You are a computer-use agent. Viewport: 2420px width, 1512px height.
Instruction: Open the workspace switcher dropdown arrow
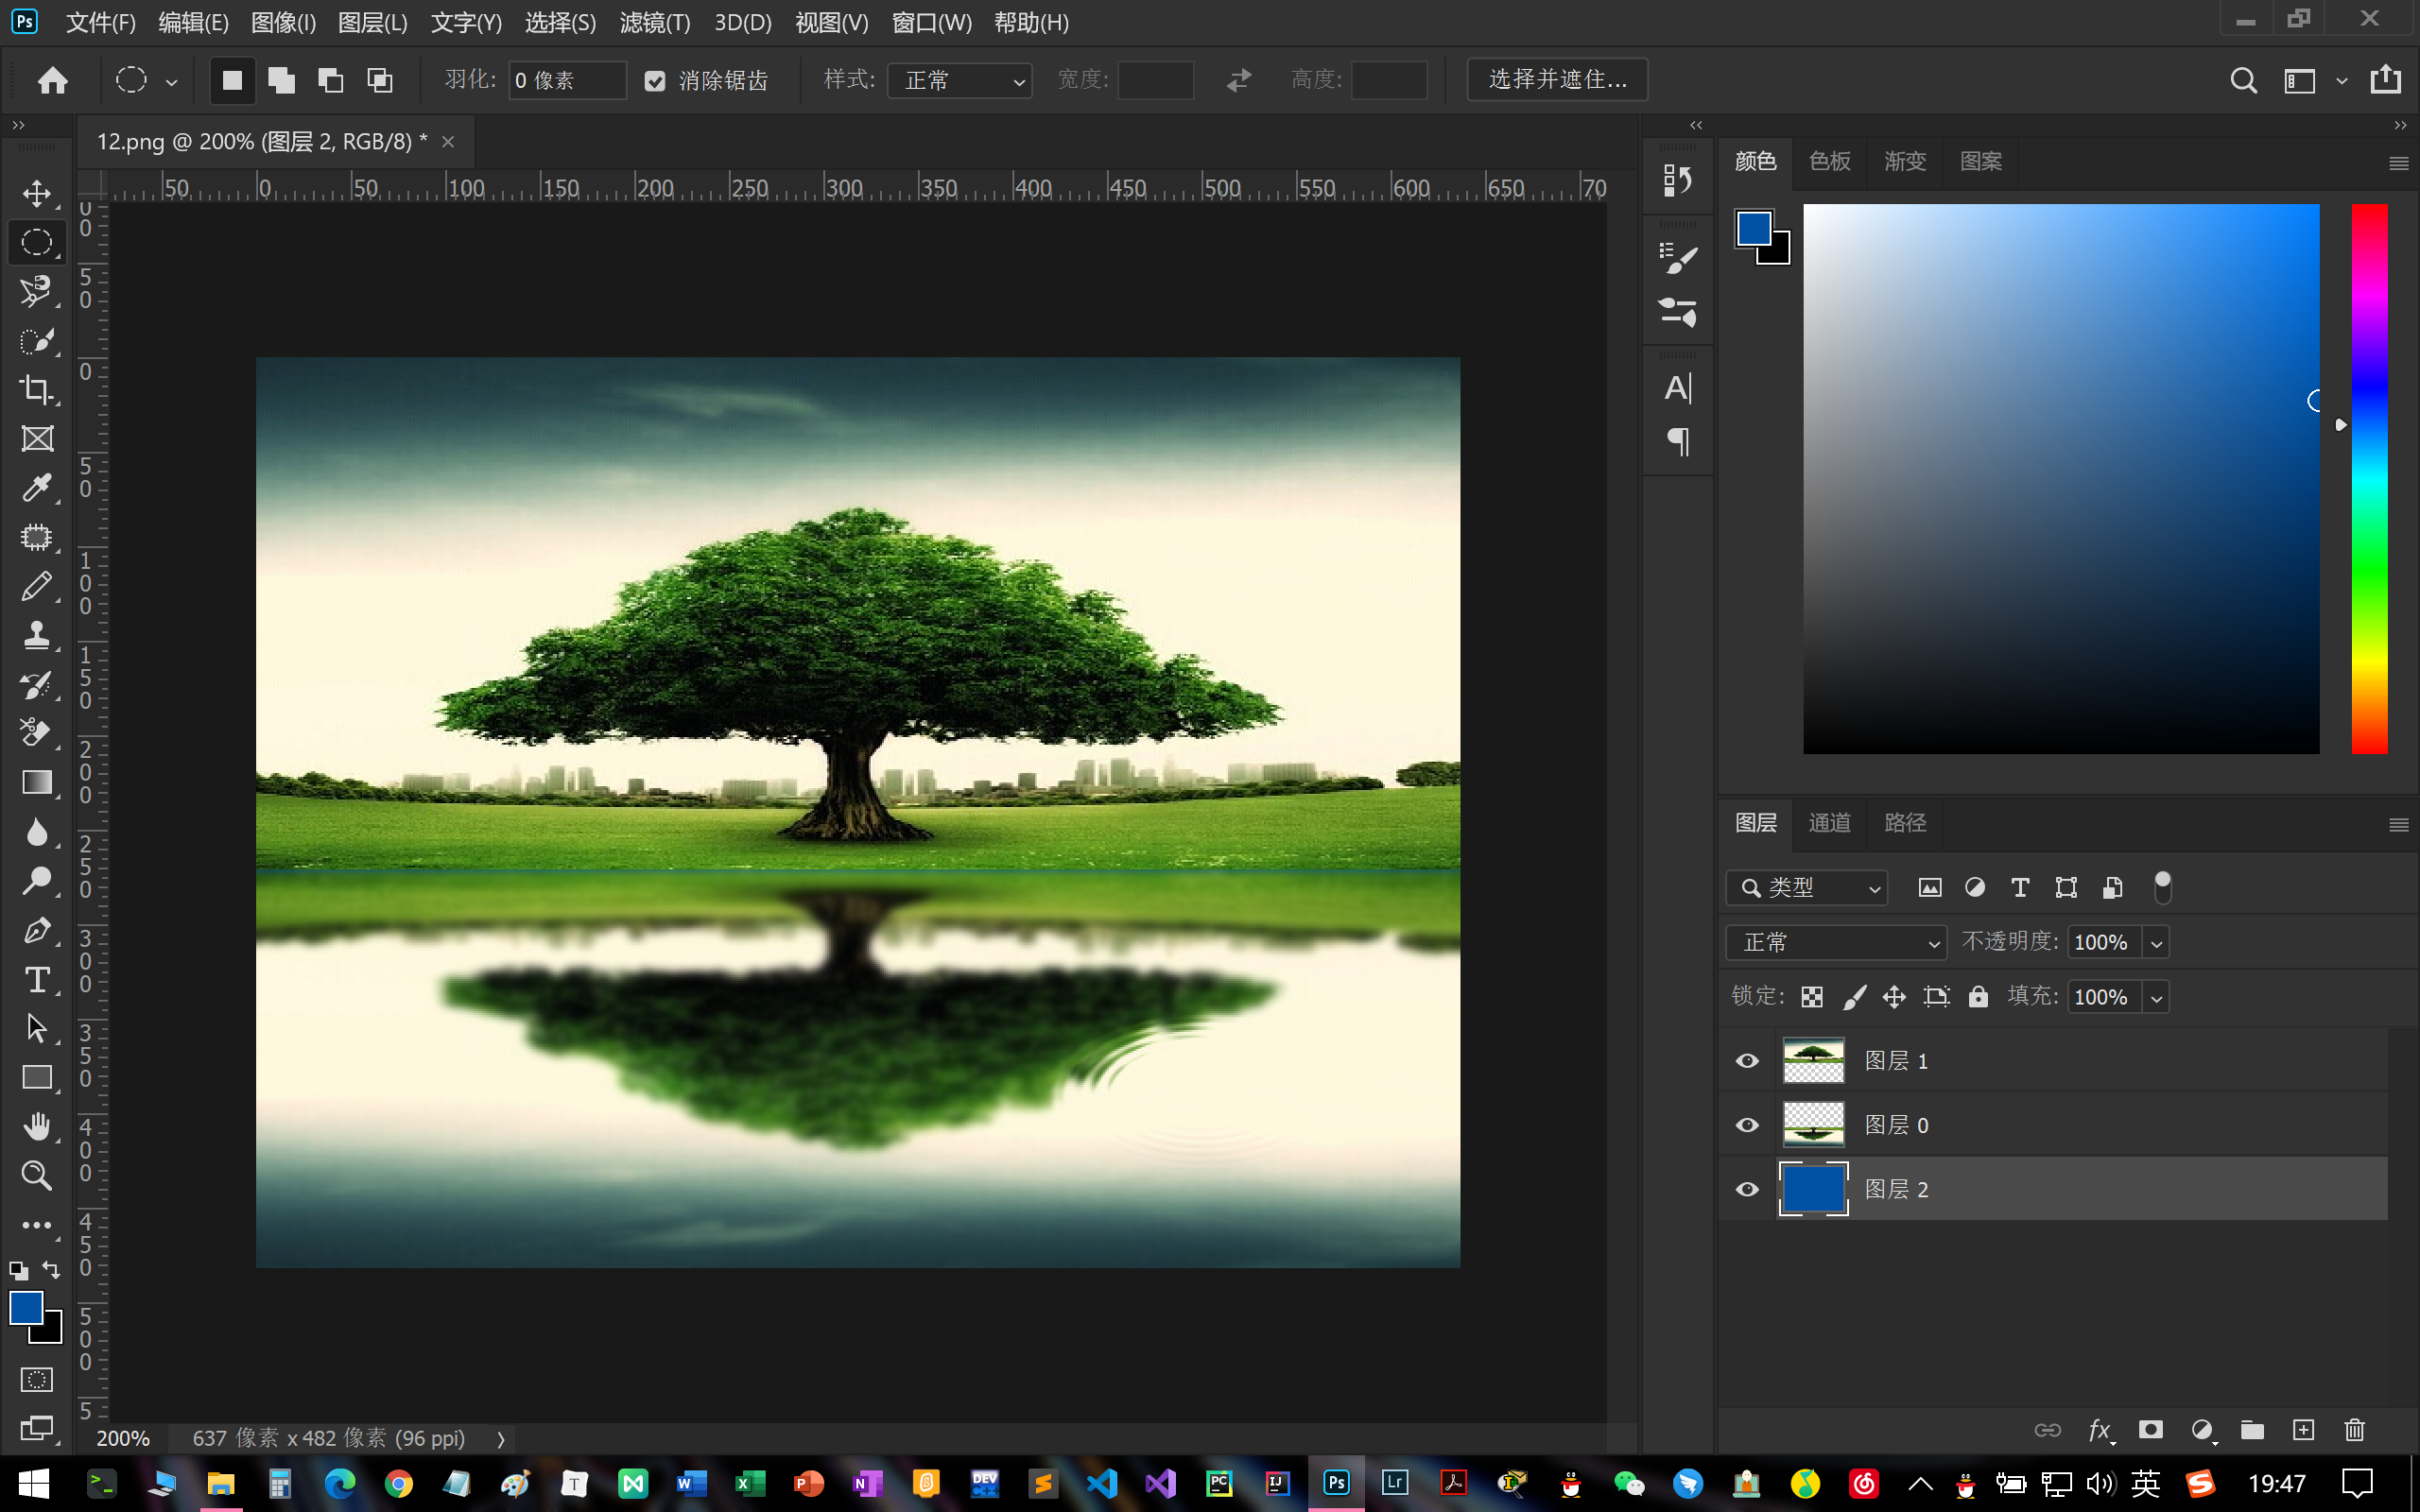(x=2342, y=81)
